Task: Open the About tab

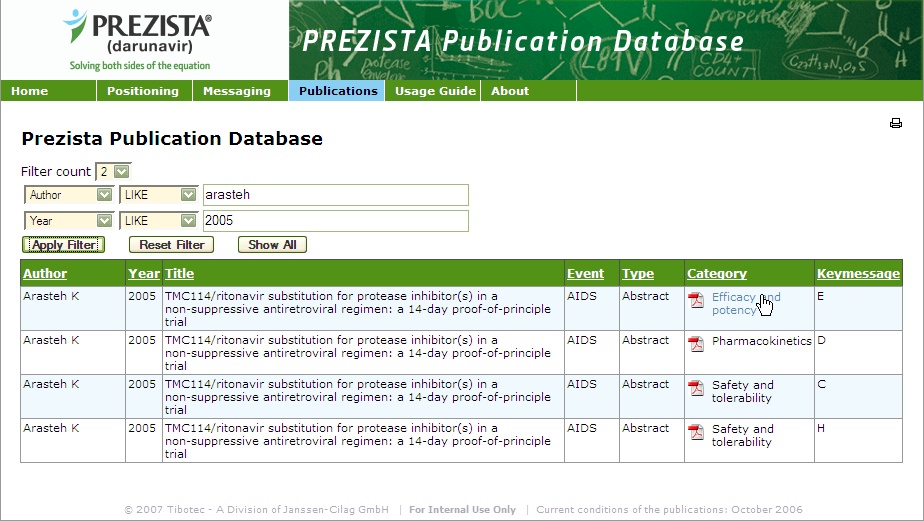Action: (529, 91)
